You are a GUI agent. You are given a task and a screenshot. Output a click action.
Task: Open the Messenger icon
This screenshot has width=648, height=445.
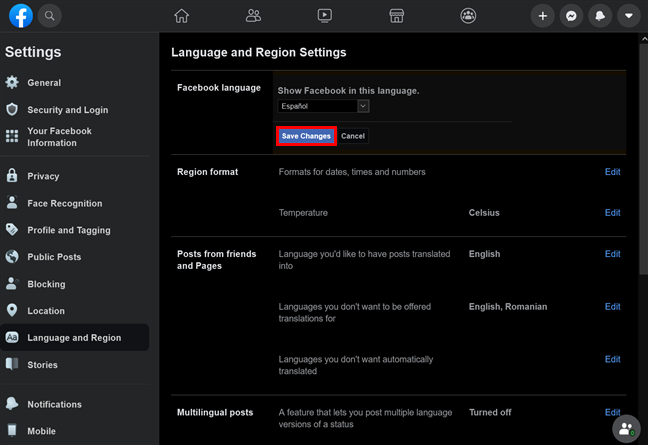coord(571,16)
